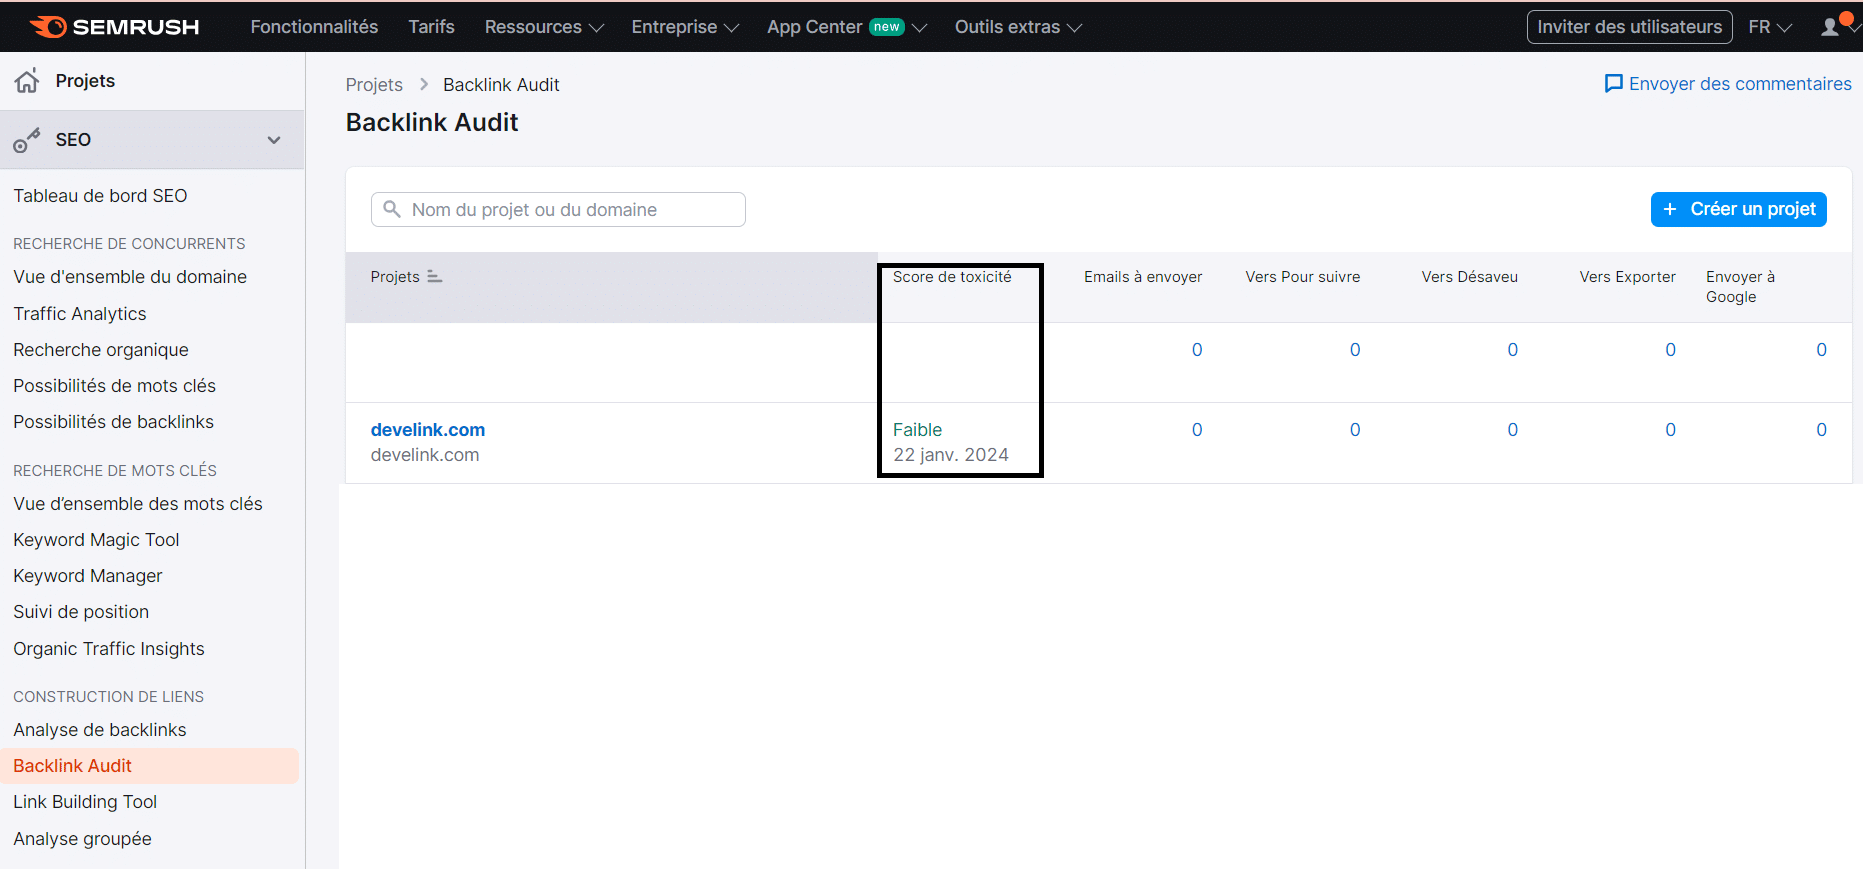Open Vue d'ensemble du domaine

click(x=130, y=277)
